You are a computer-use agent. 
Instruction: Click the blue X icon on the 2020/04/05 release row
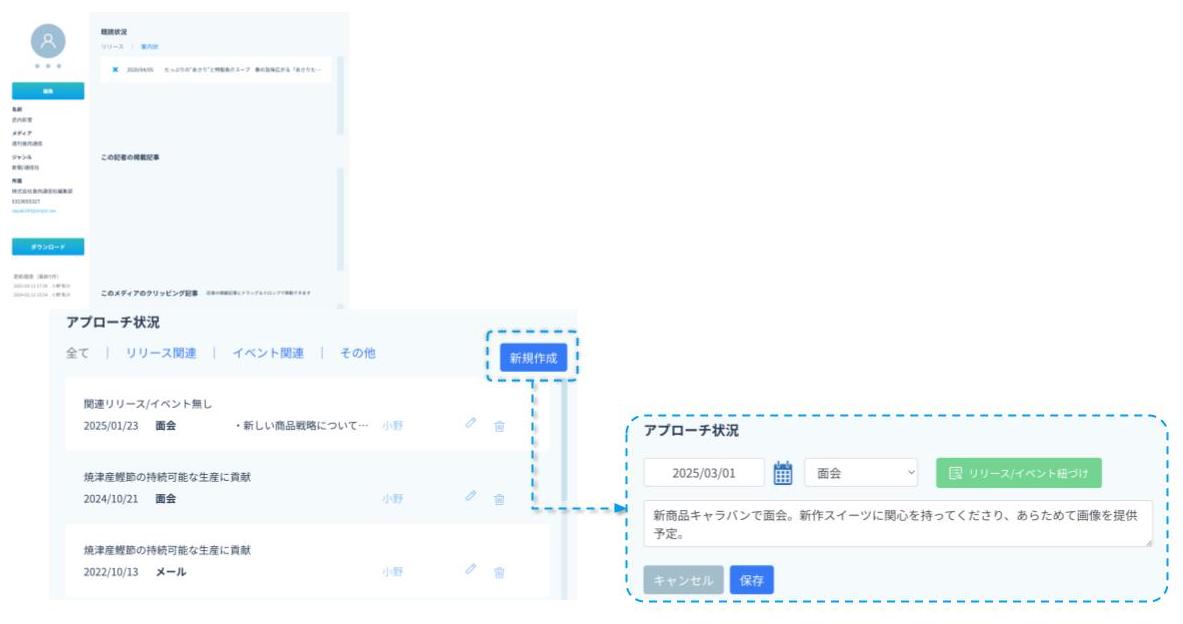click(x=115, y=69)
